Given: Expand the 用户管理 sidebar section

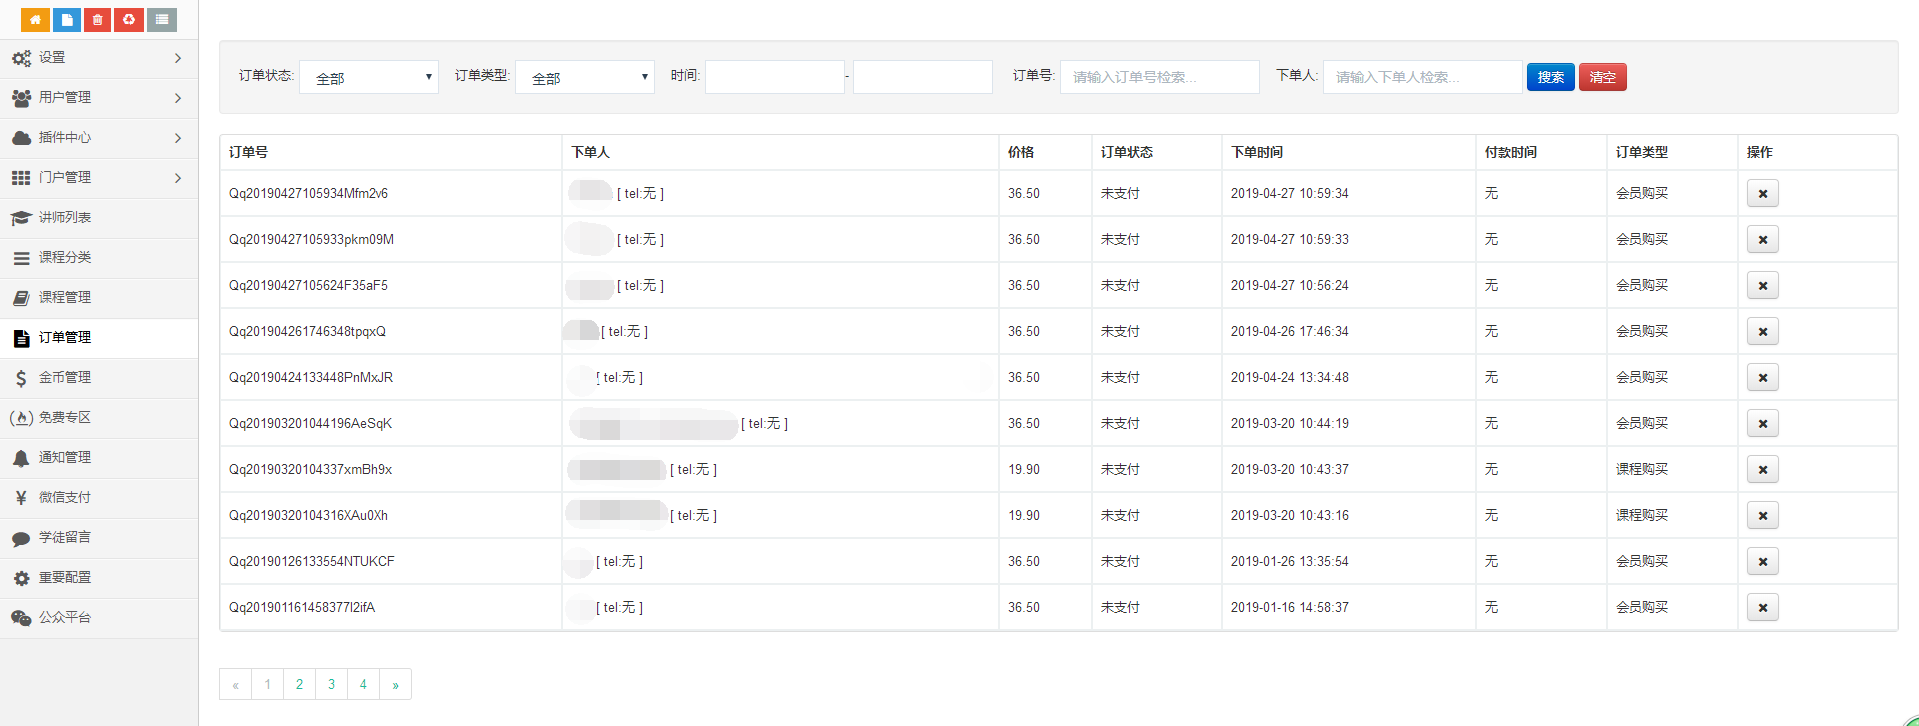Looking at the screenshot, I should 98,98.
